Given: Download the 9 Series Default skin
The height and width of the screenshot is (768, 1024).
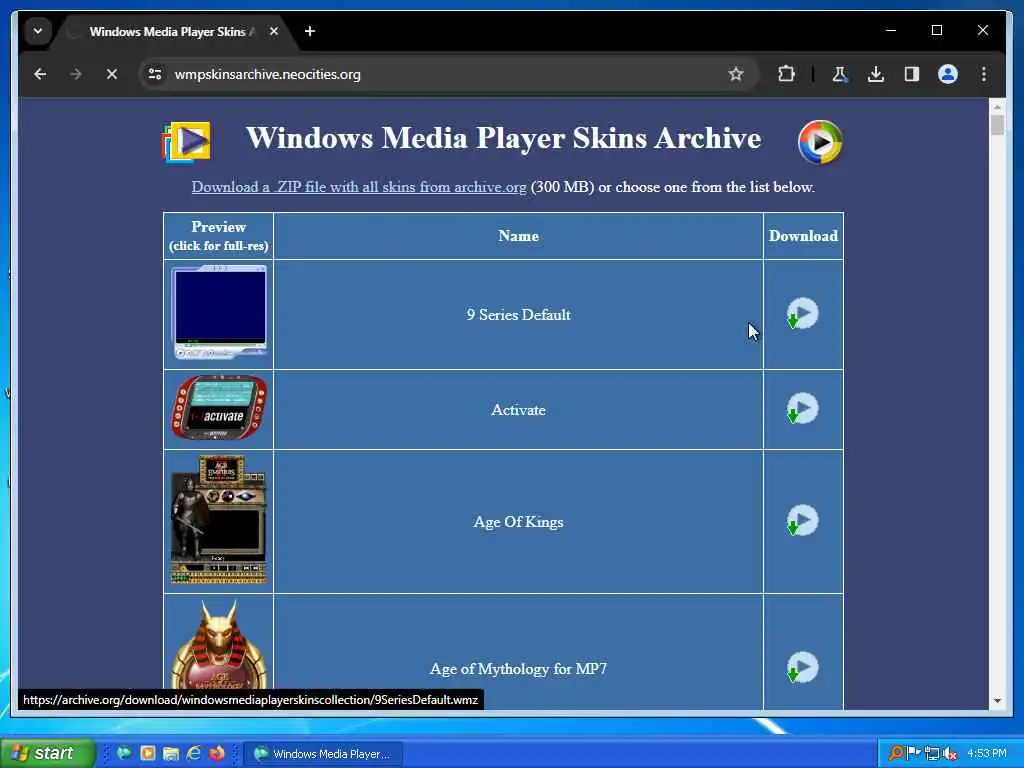Looking at the screenshot, I should click(x=803, y=314).
